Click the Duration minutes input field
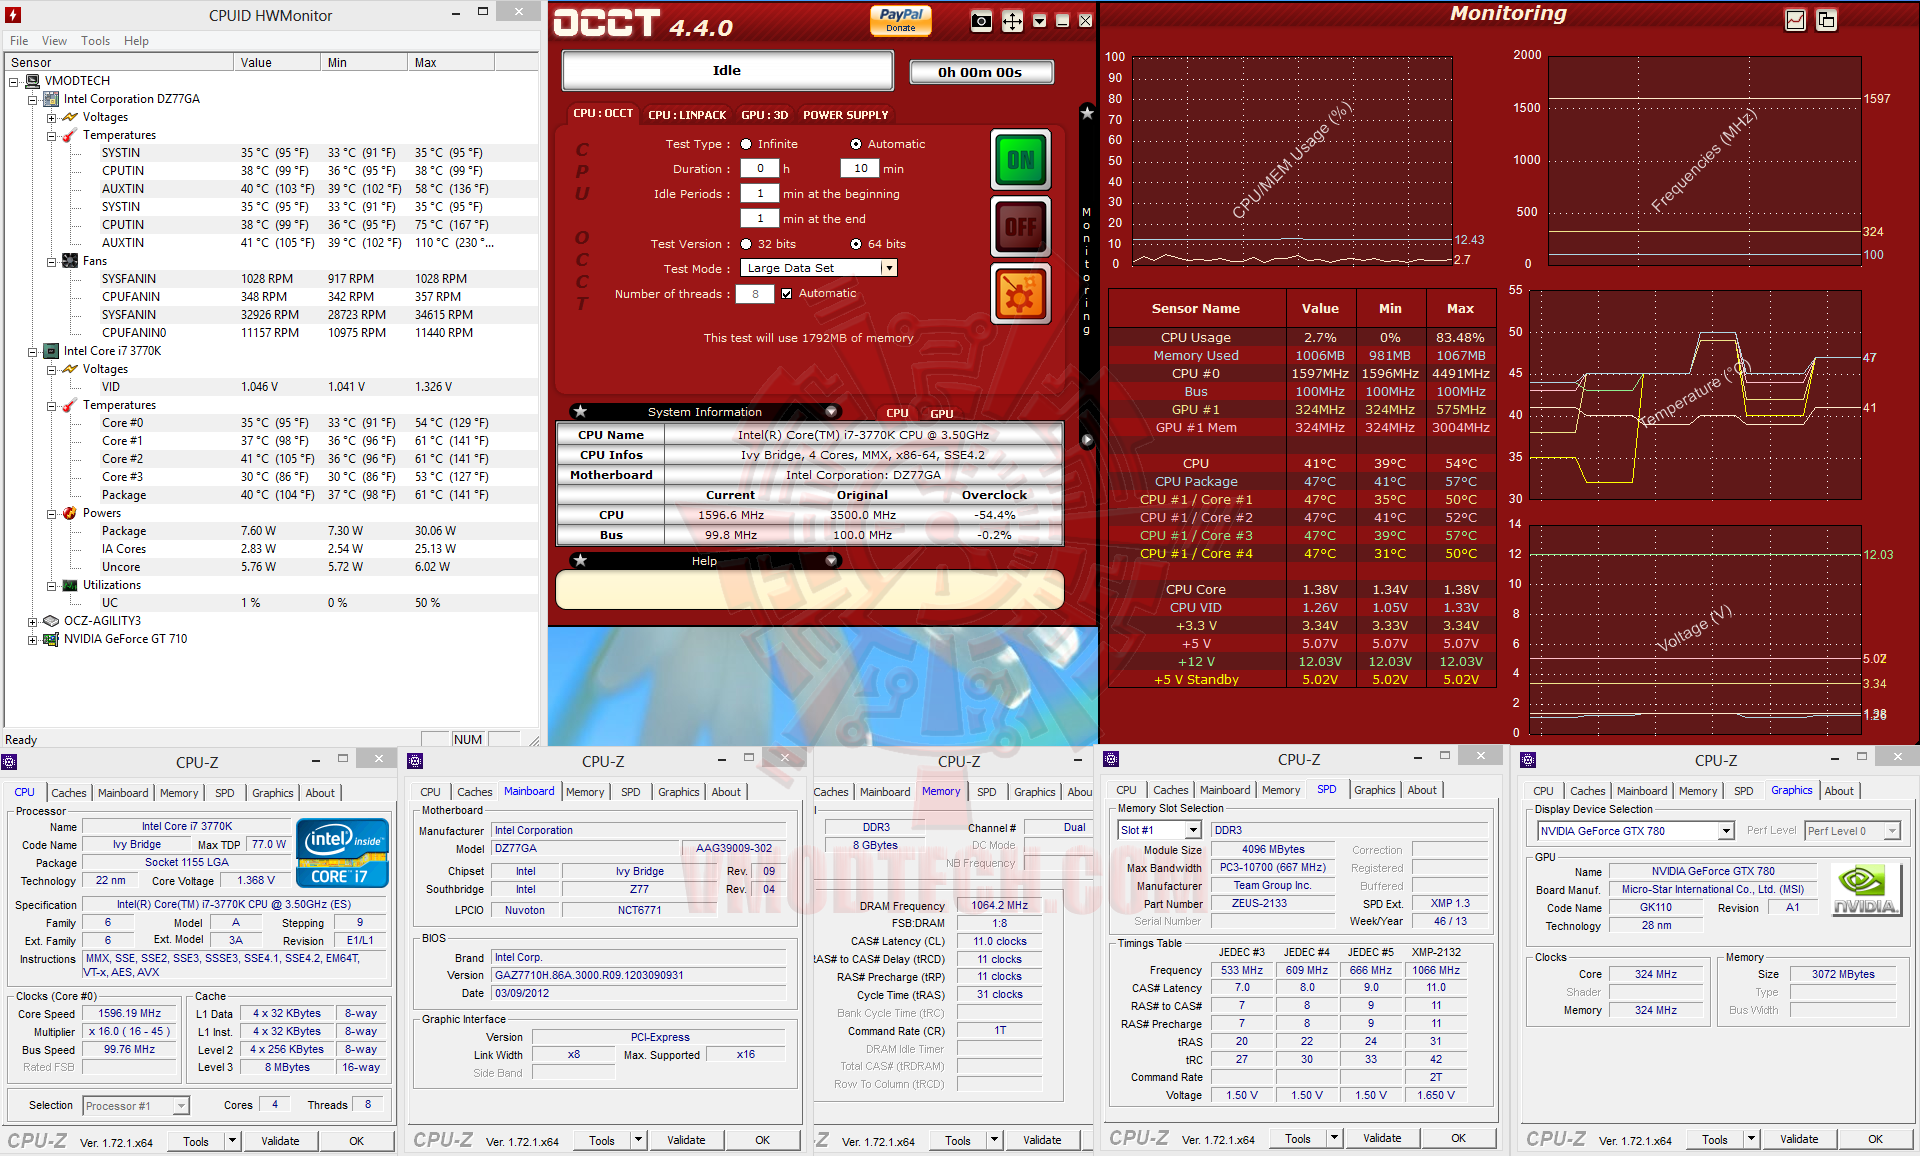The height and width of the screenshot is (1156, 1920). point(860,169)
